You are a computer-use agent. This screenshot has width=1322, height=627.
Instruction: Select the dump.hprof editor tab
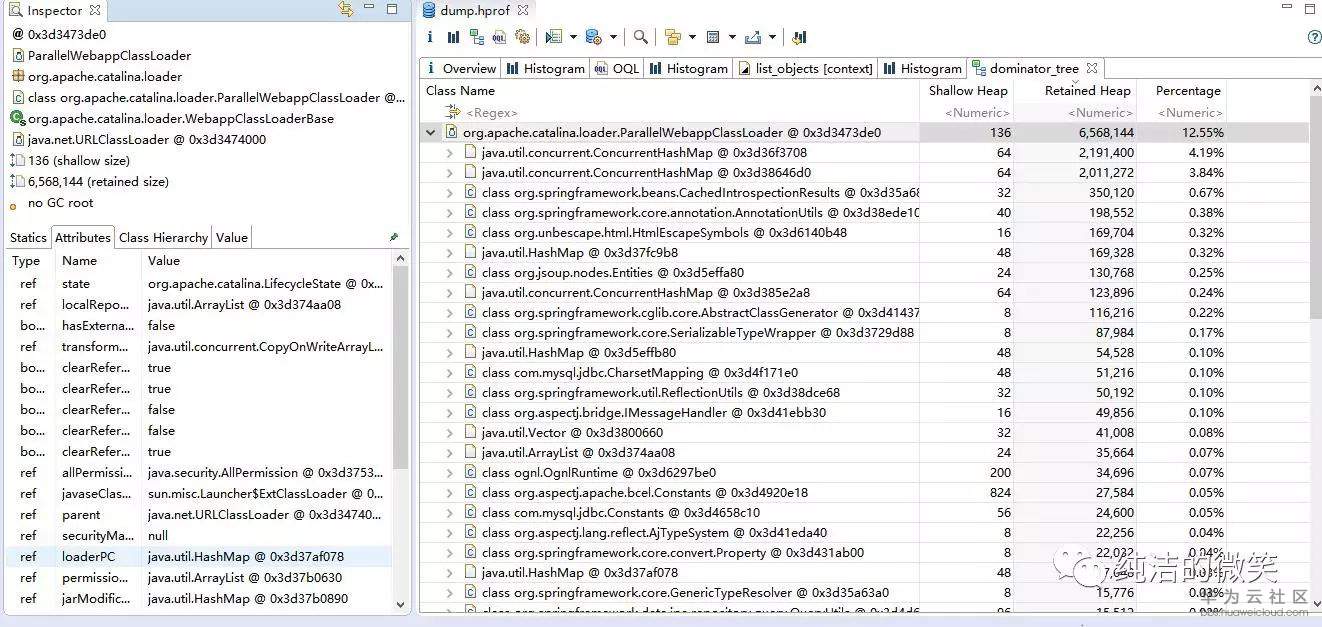tap(476, 10)
